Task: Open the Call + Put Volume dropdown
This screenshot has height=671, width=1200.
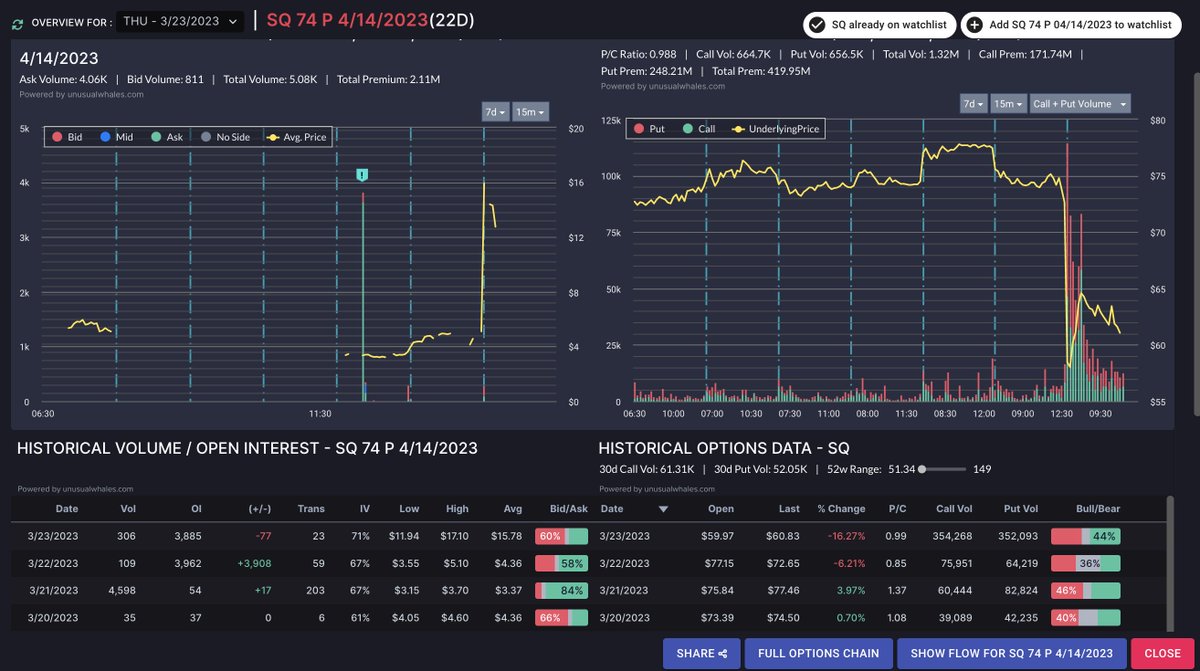Action: (x=1080, y=104)
